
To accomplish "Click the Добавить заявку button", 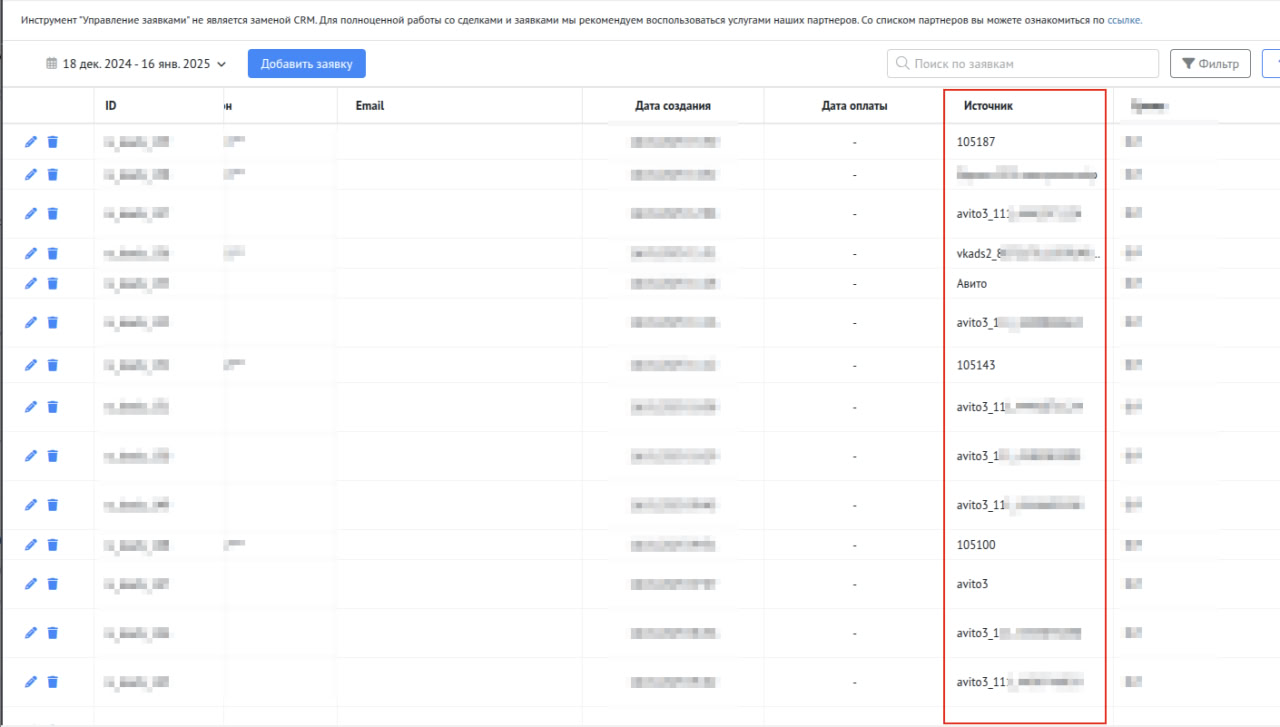I will pos(307,64).
